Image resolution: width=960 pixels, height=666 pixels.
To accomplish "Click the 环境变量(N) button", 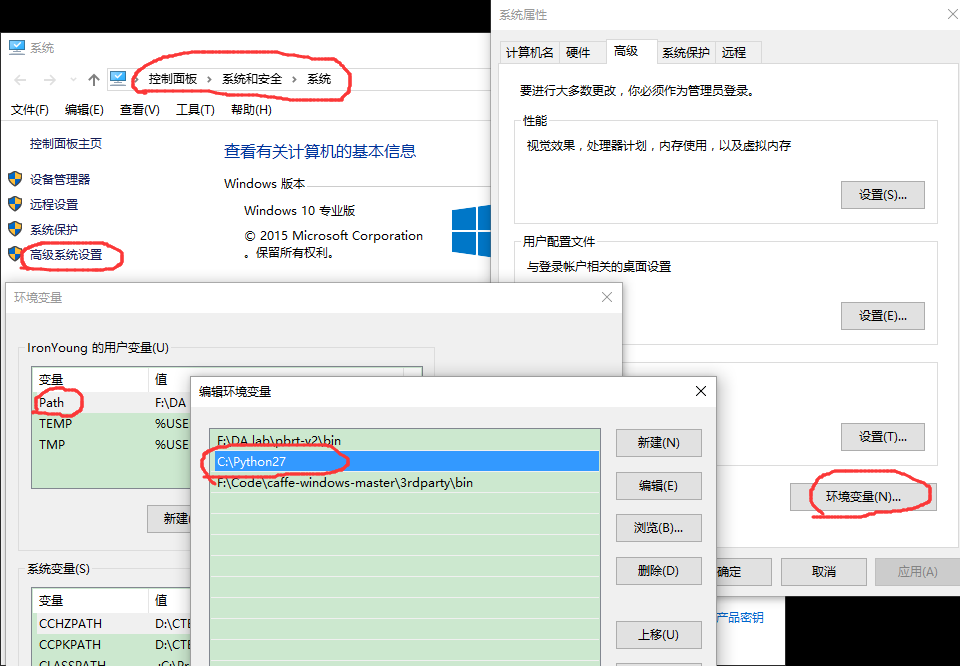I will (x=861, y=495).
